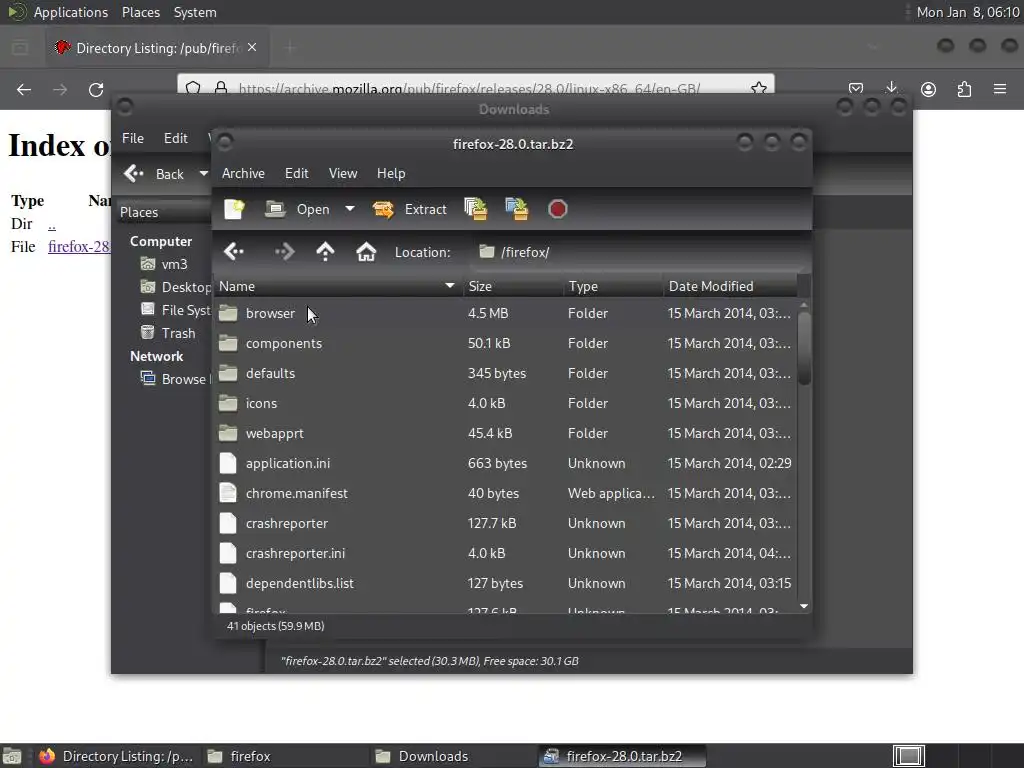The height and width of the screenshot is (768, 1024).
Task: Click the add files to archive icon
Action: click(x=475, y=209)
